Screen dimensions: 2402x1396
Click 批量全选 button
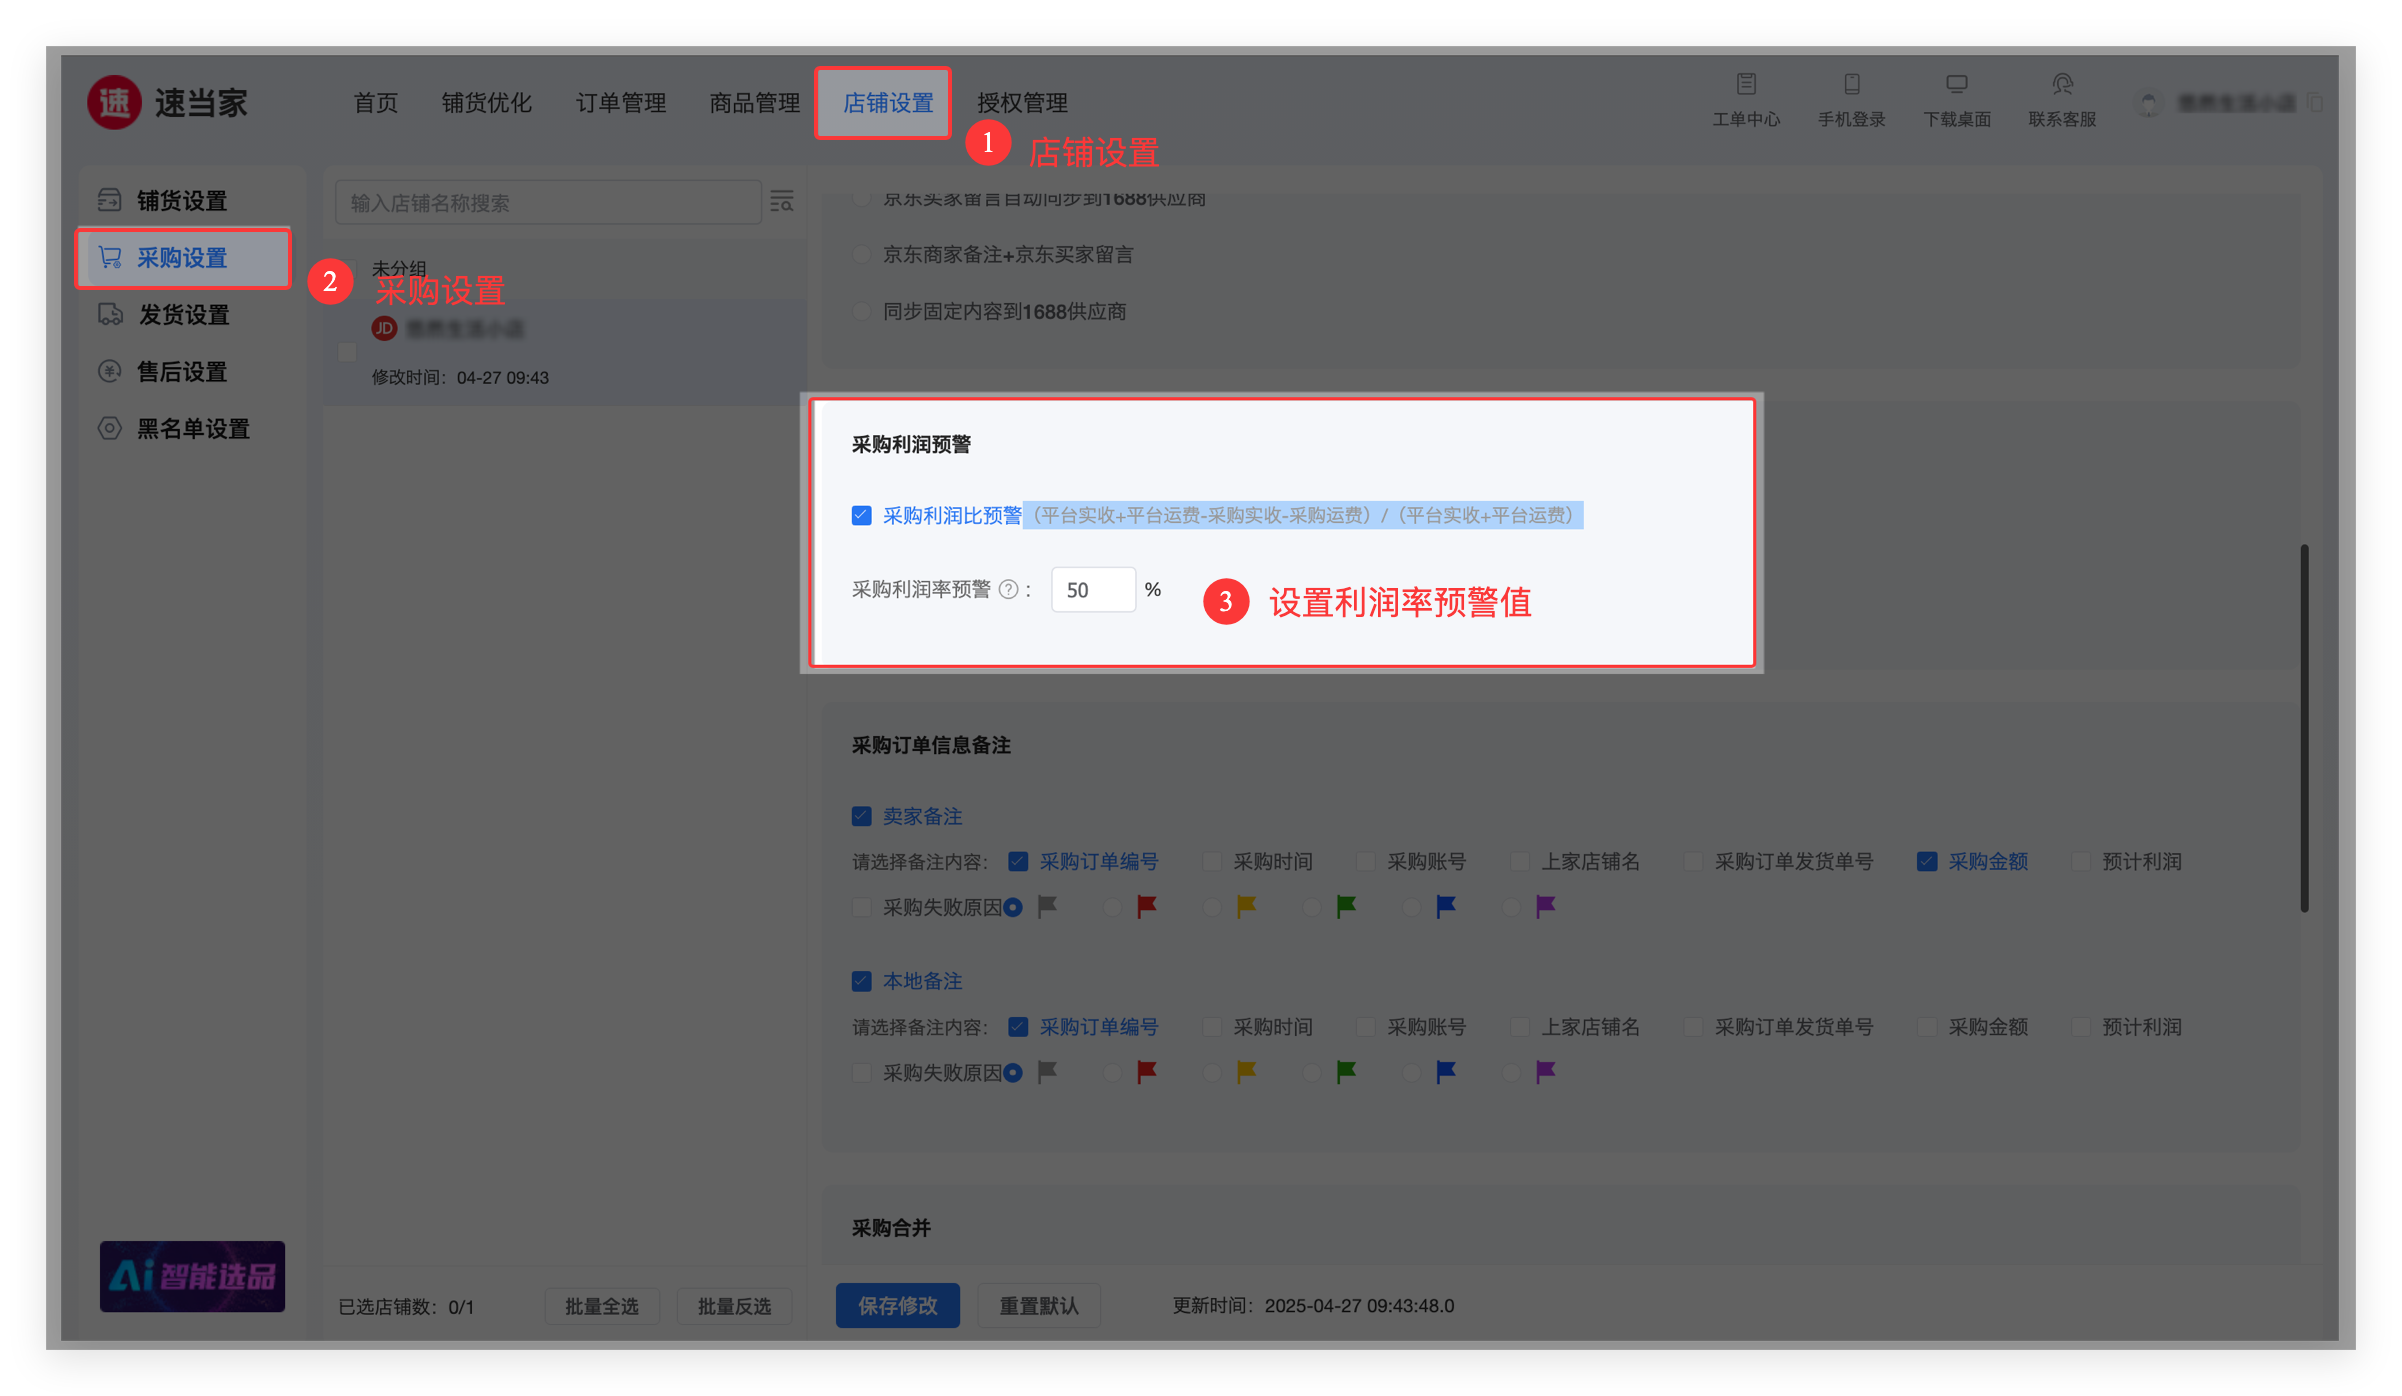click(x=601, y=1307)
